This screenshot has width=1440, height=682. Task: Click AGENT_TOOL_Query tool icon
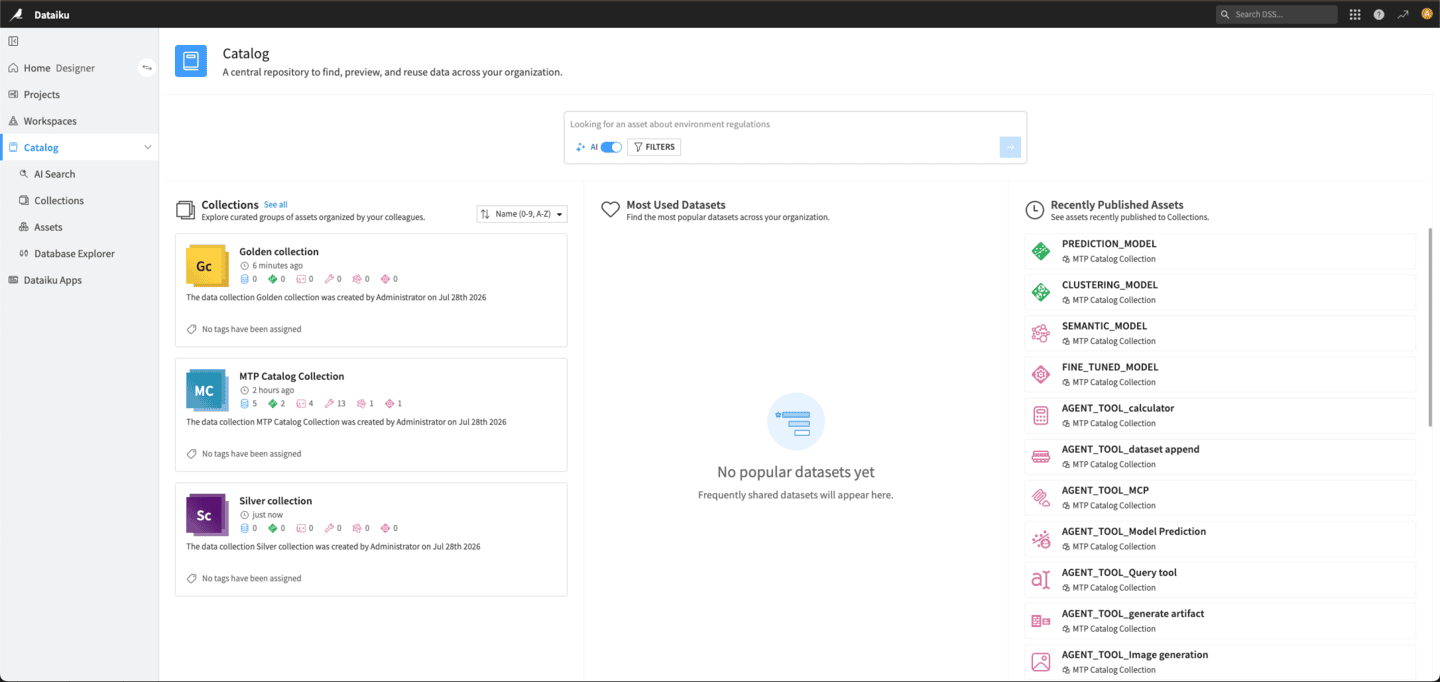(1041, 580)
